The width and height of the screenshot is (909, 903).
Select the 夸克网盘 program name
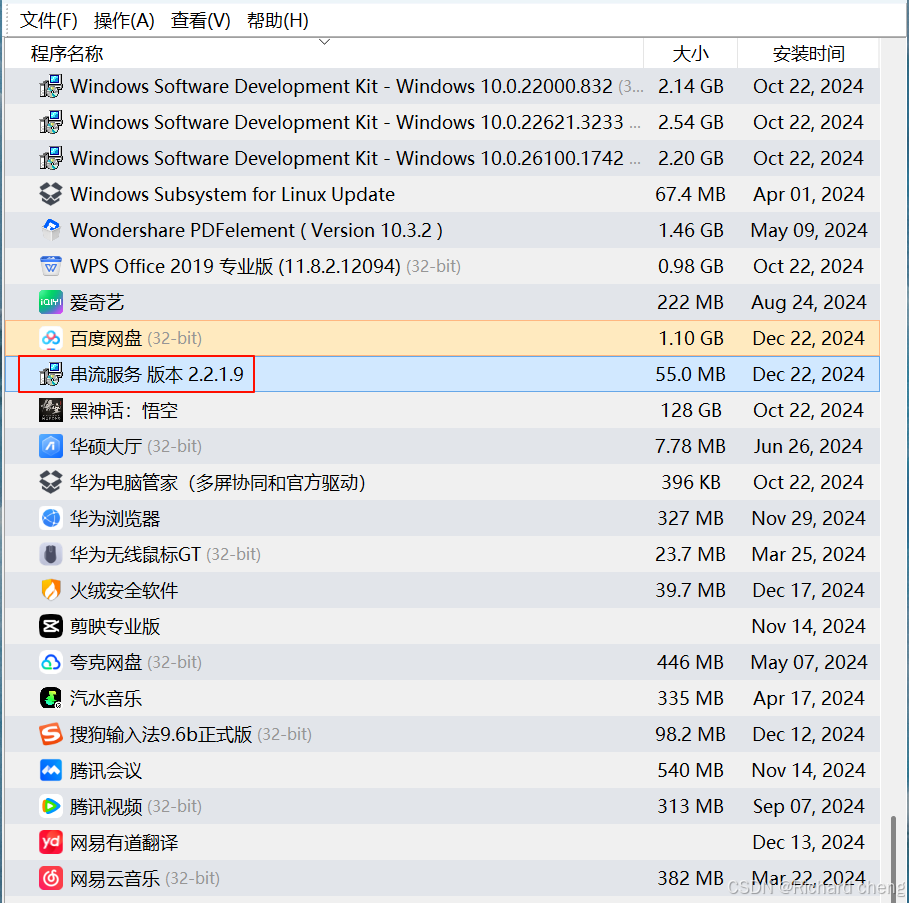[x=106, y=662]
